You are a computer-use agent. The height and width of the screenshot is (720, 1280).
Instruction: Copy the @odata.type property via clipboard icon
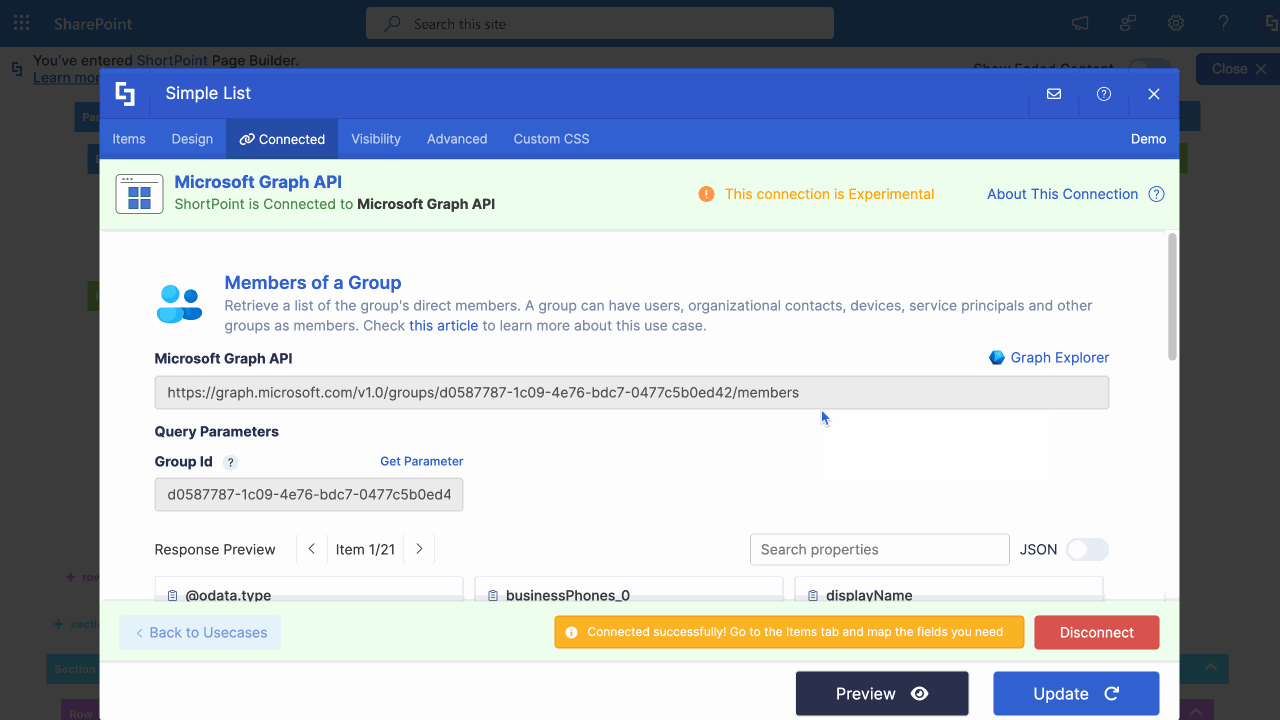(x=172, y=596)
